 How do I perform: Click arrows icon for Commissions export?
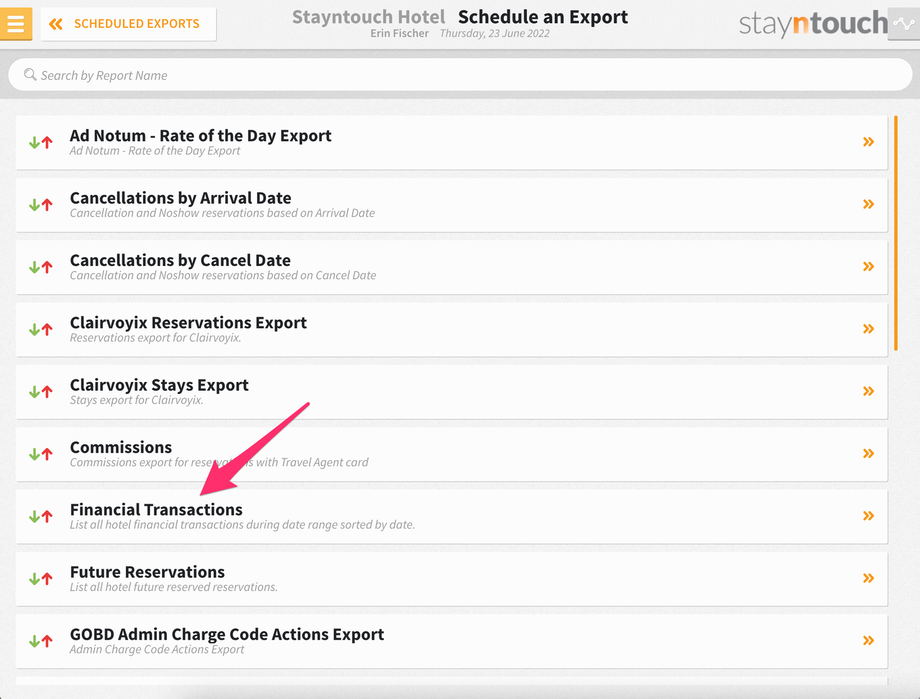pyautogui.click(x=41, y=454)
